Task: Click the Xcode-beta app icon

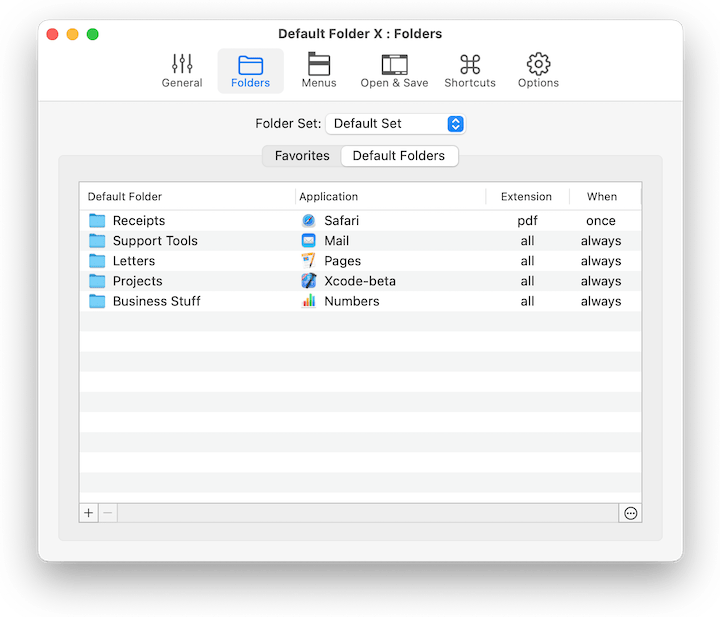Action: click(x=309, y=281)
